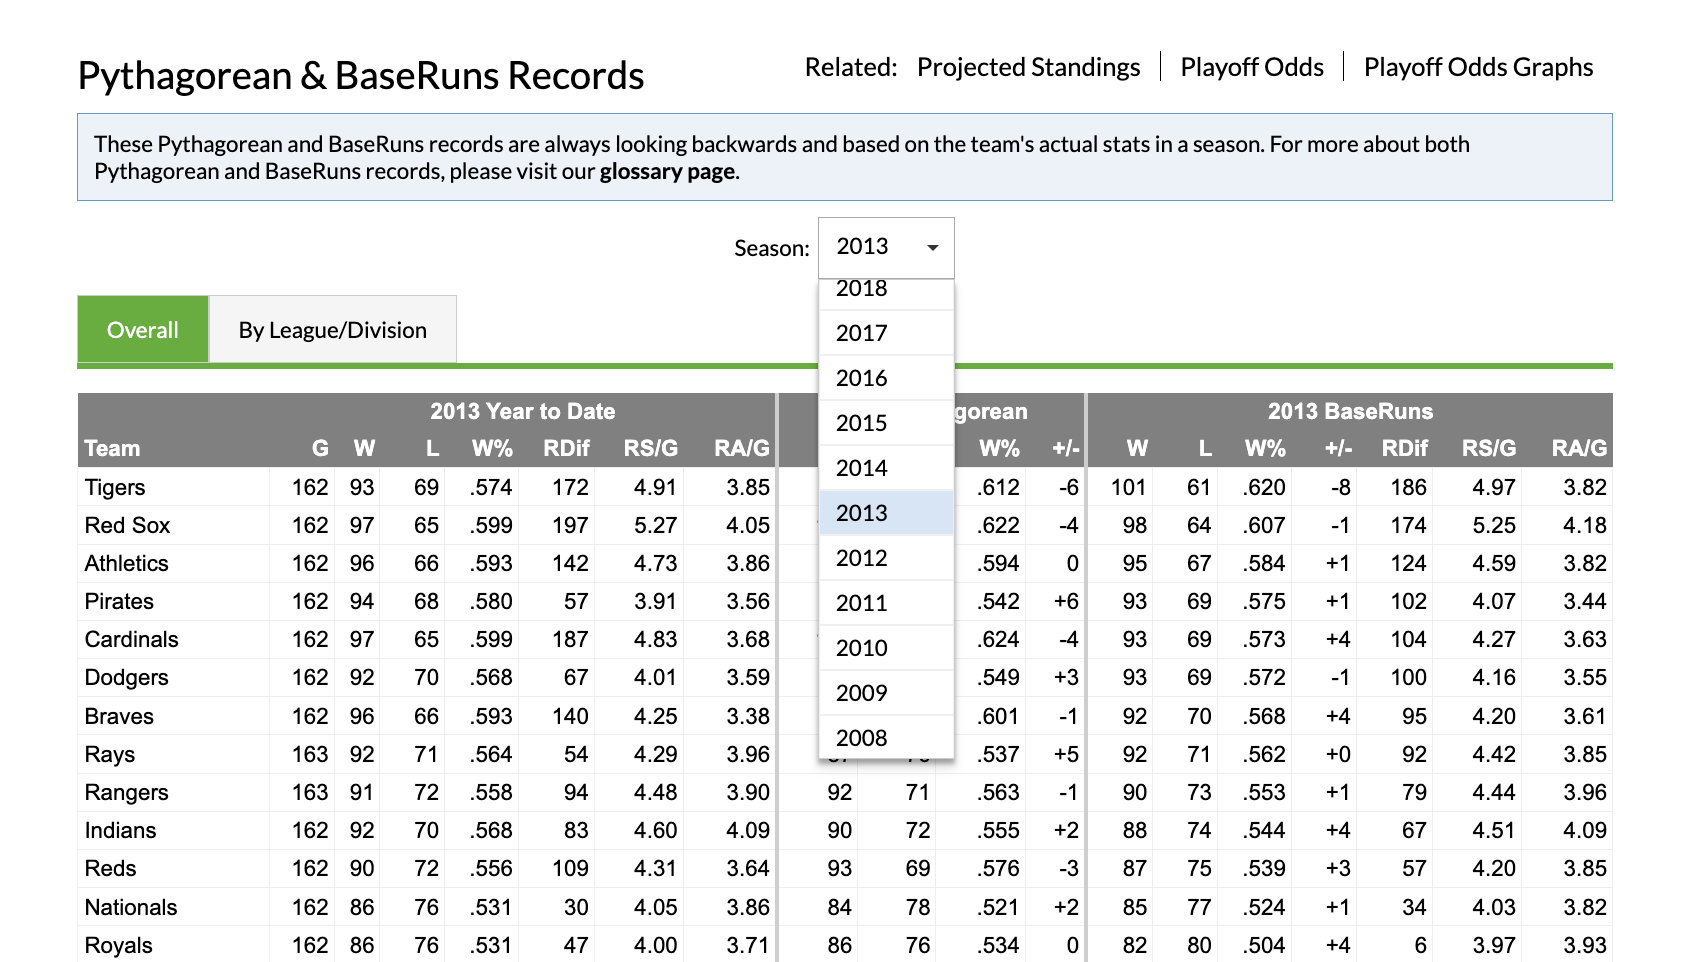Visit the glossary page link
Image resolution: width=1682 pixels, height=962 pixels.
(667, 172)
